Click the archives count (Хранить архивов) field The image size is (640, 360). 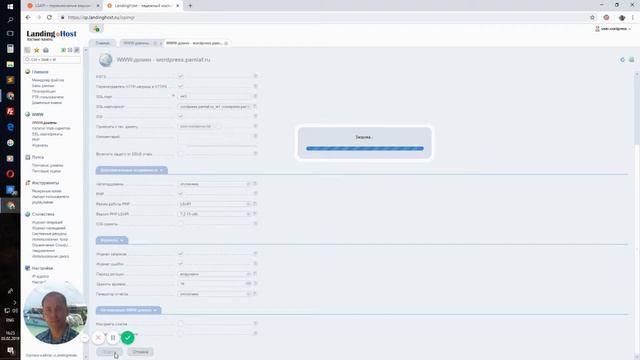coord(215,283)
